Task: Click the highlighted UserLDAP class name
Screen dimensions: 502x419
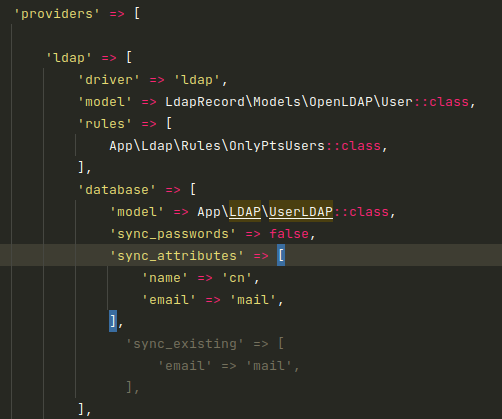Action: point(301,212)
